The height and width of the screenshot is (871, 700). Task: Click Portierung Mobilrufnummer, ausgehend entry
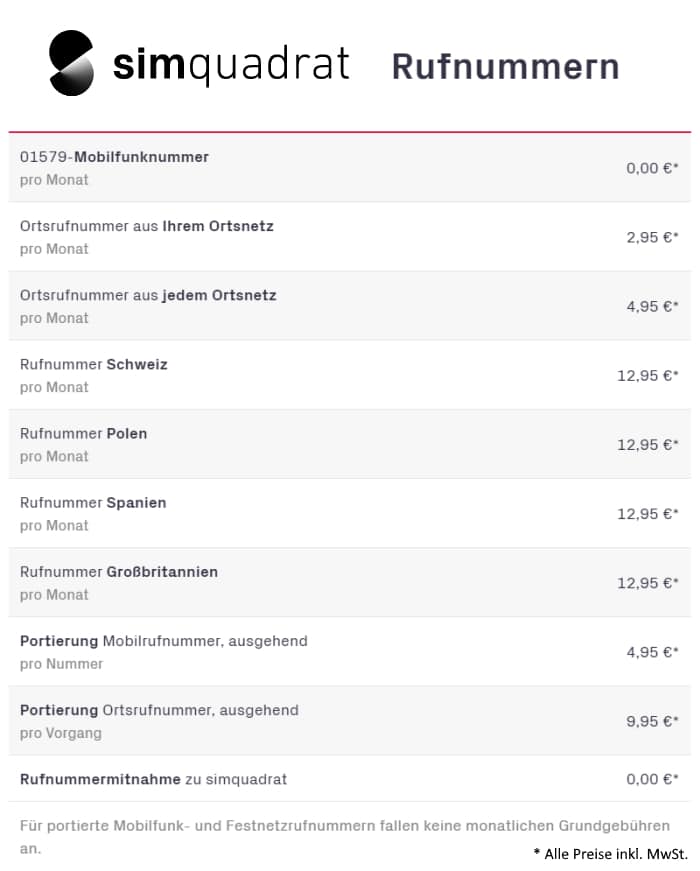tap(164, 640)
